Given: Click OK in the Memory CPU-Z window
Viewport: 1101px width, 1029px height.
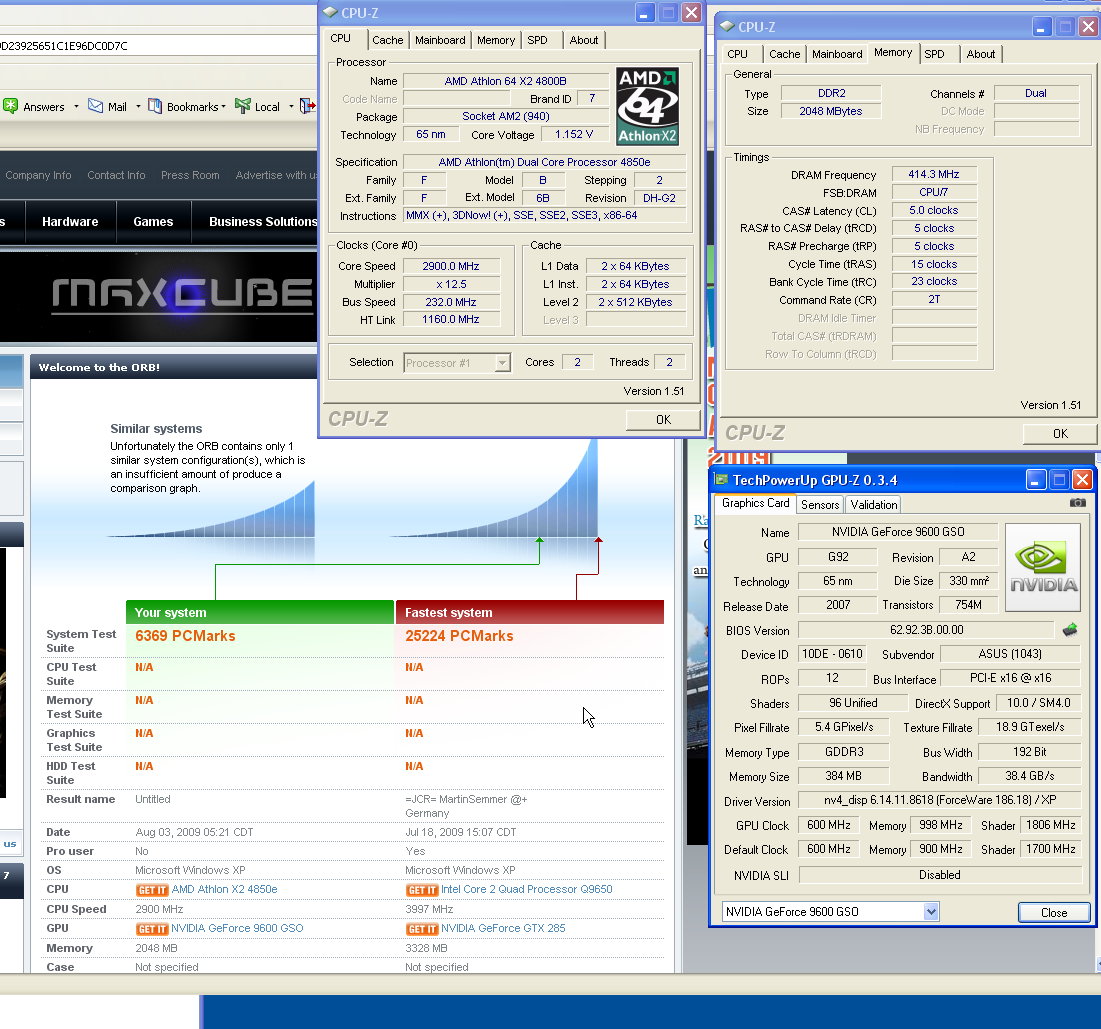Looking at the screenshot, I should point(1060,433).
